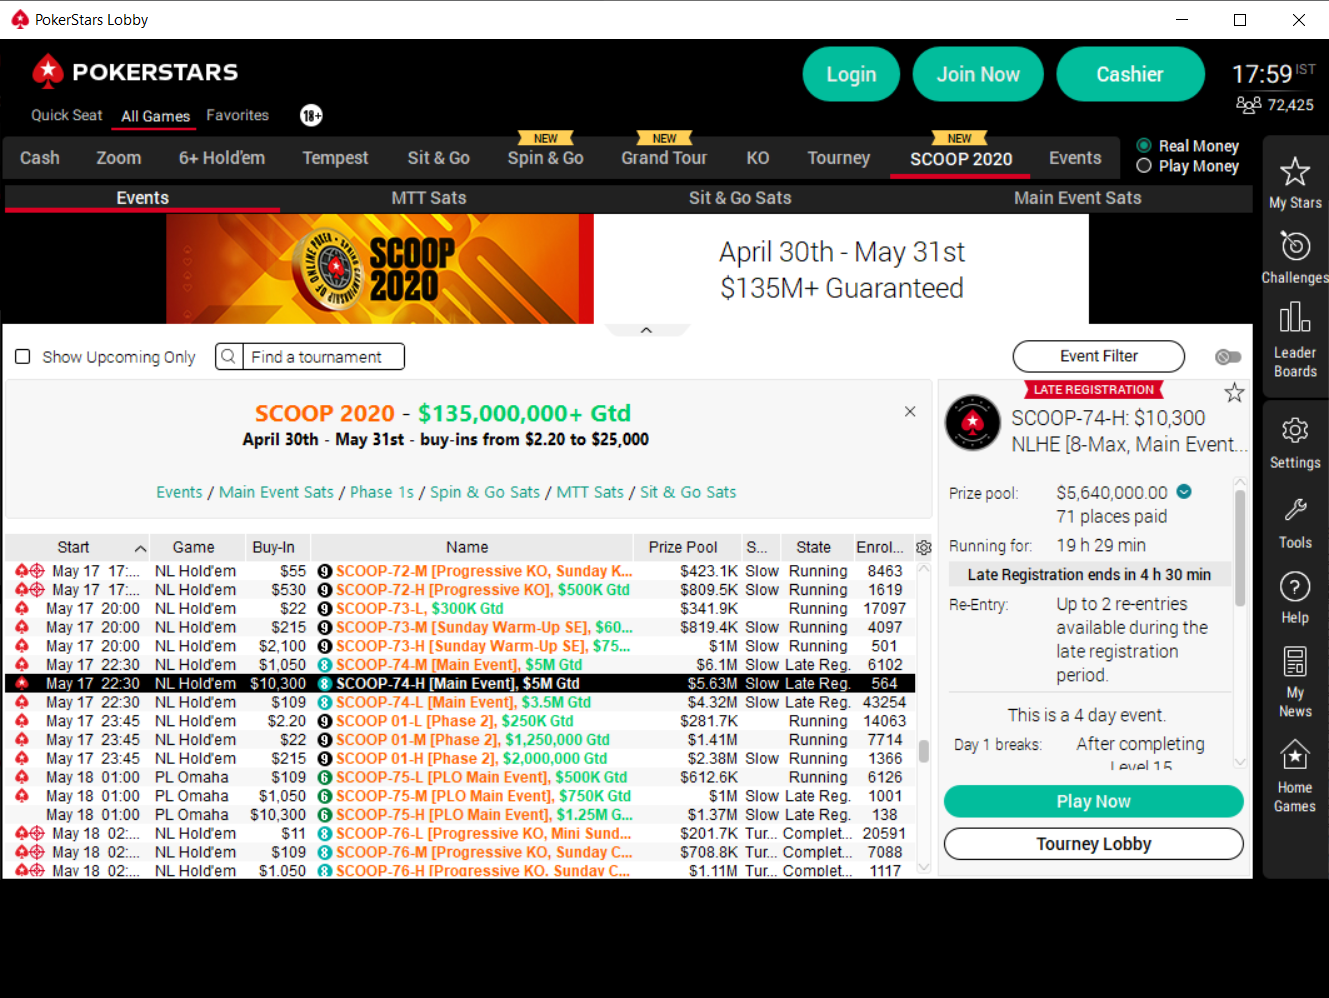The image size is (1329, 998).
Task: Open Favorites view
Action: tap(238, 115)
